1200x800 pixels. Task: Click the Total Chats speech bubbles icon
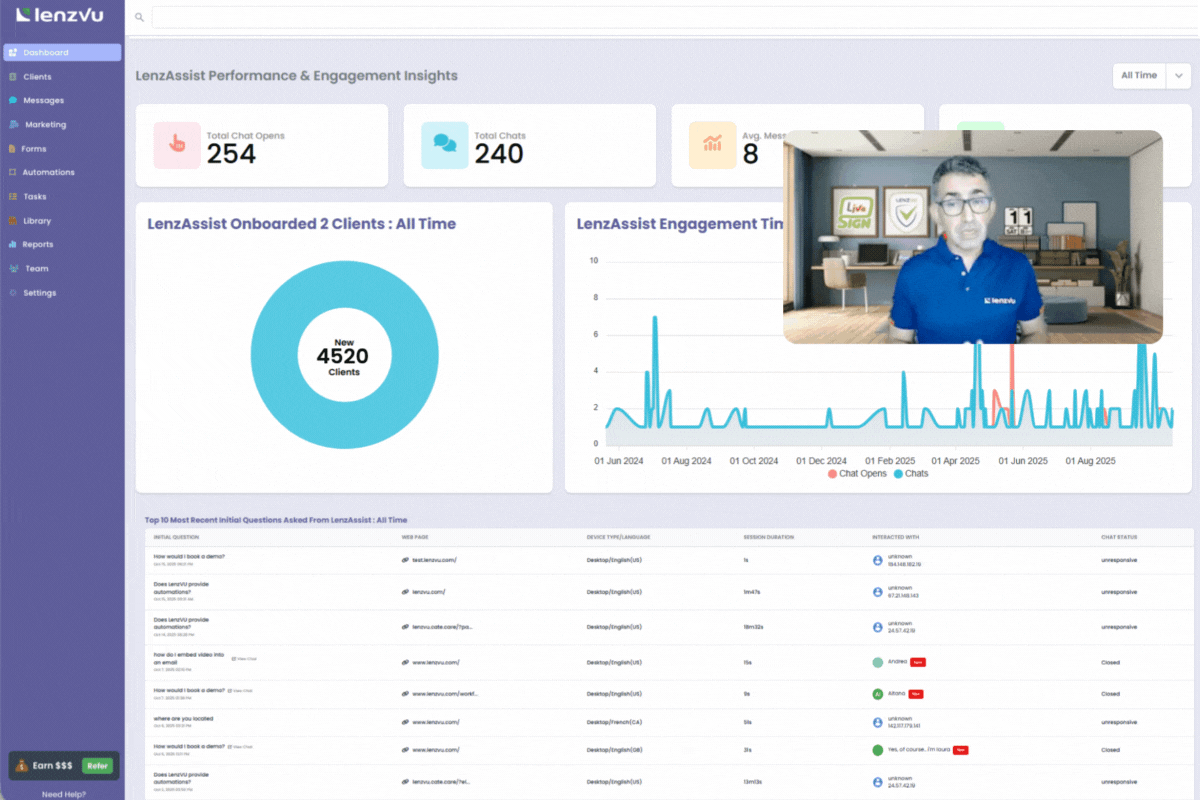(445, 145)
